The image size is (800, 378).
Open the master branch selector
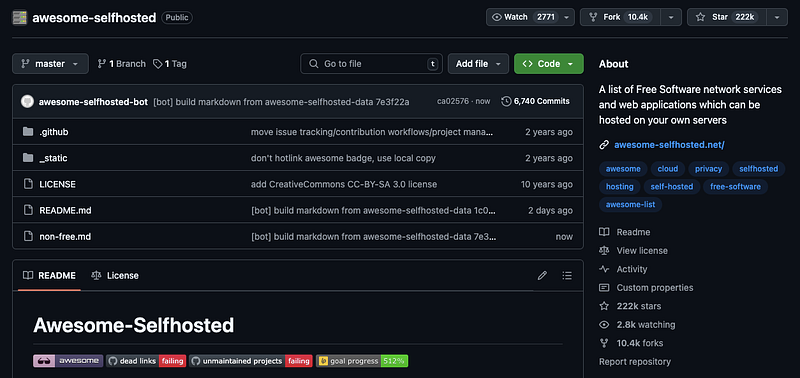[x=50, y=64]
